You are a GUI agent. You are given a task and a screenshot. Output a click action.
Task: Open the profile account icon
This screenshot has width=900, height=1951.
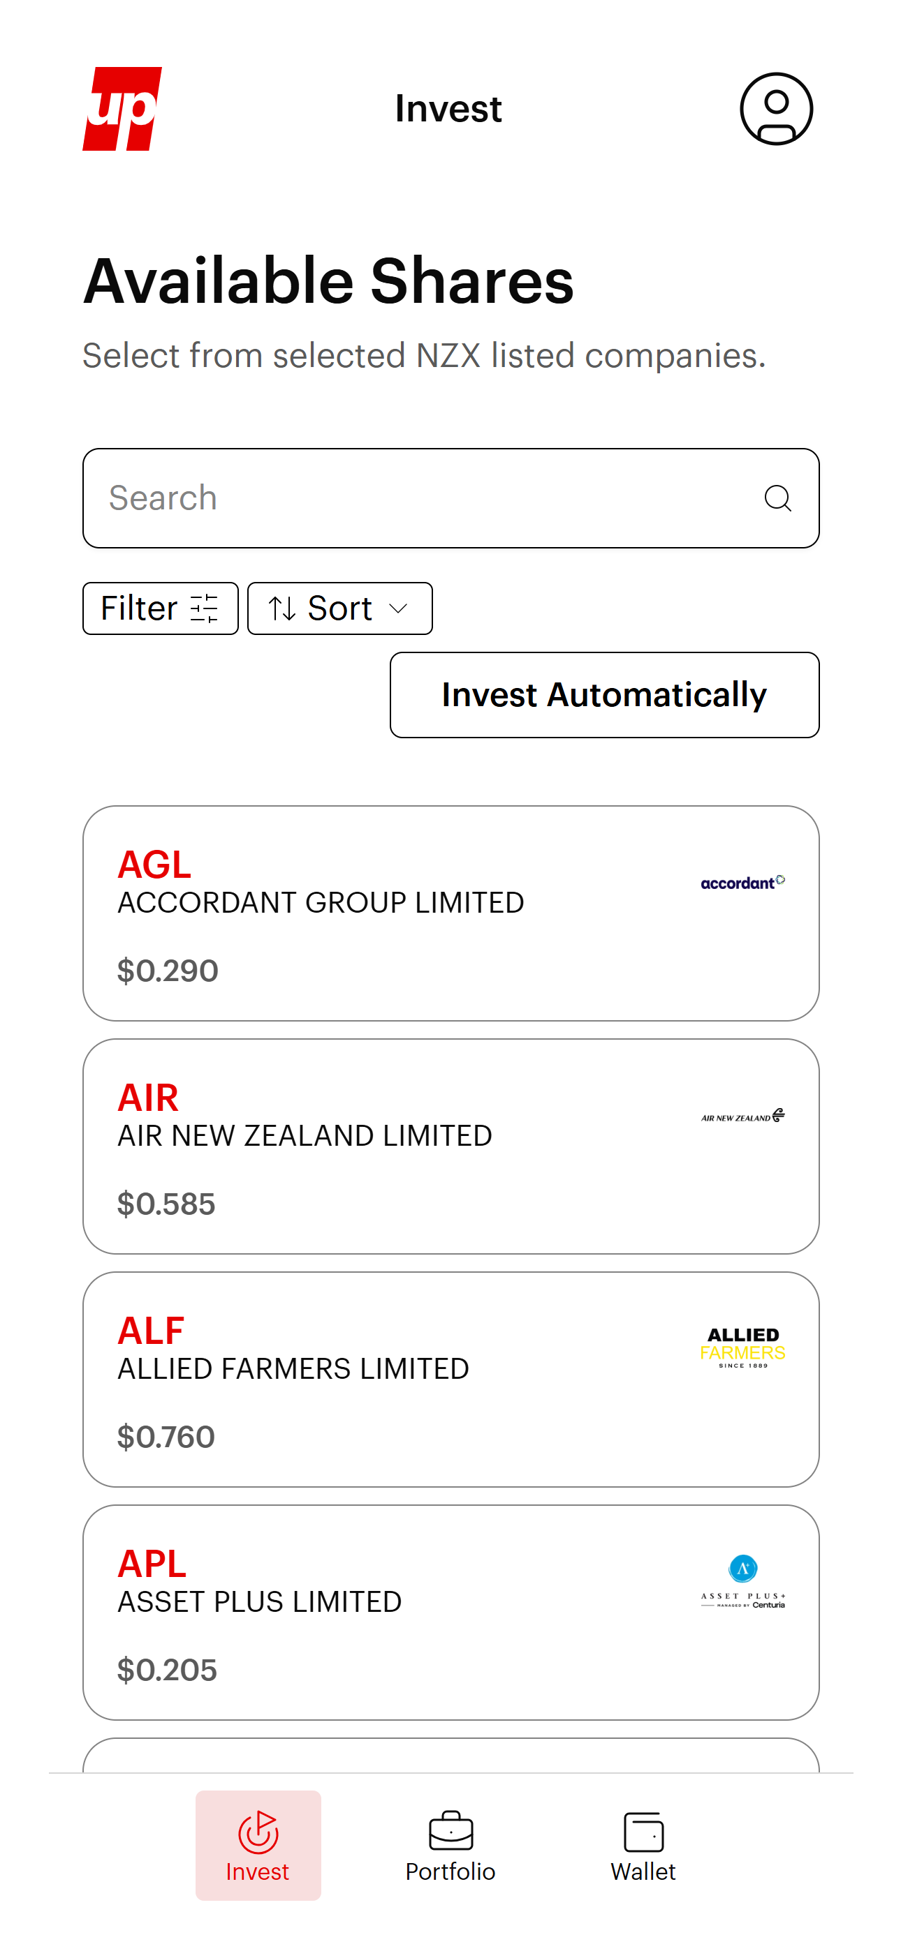pyautogui.click(x=777, y=108)
